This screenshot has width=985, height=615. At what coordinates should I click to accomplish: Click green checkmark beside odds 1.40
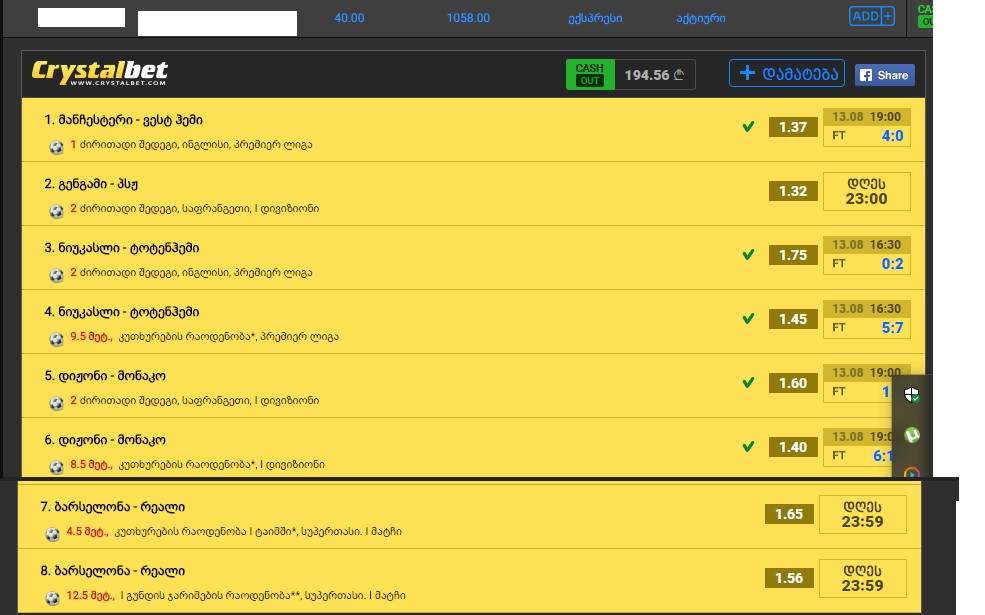point(748,447)
